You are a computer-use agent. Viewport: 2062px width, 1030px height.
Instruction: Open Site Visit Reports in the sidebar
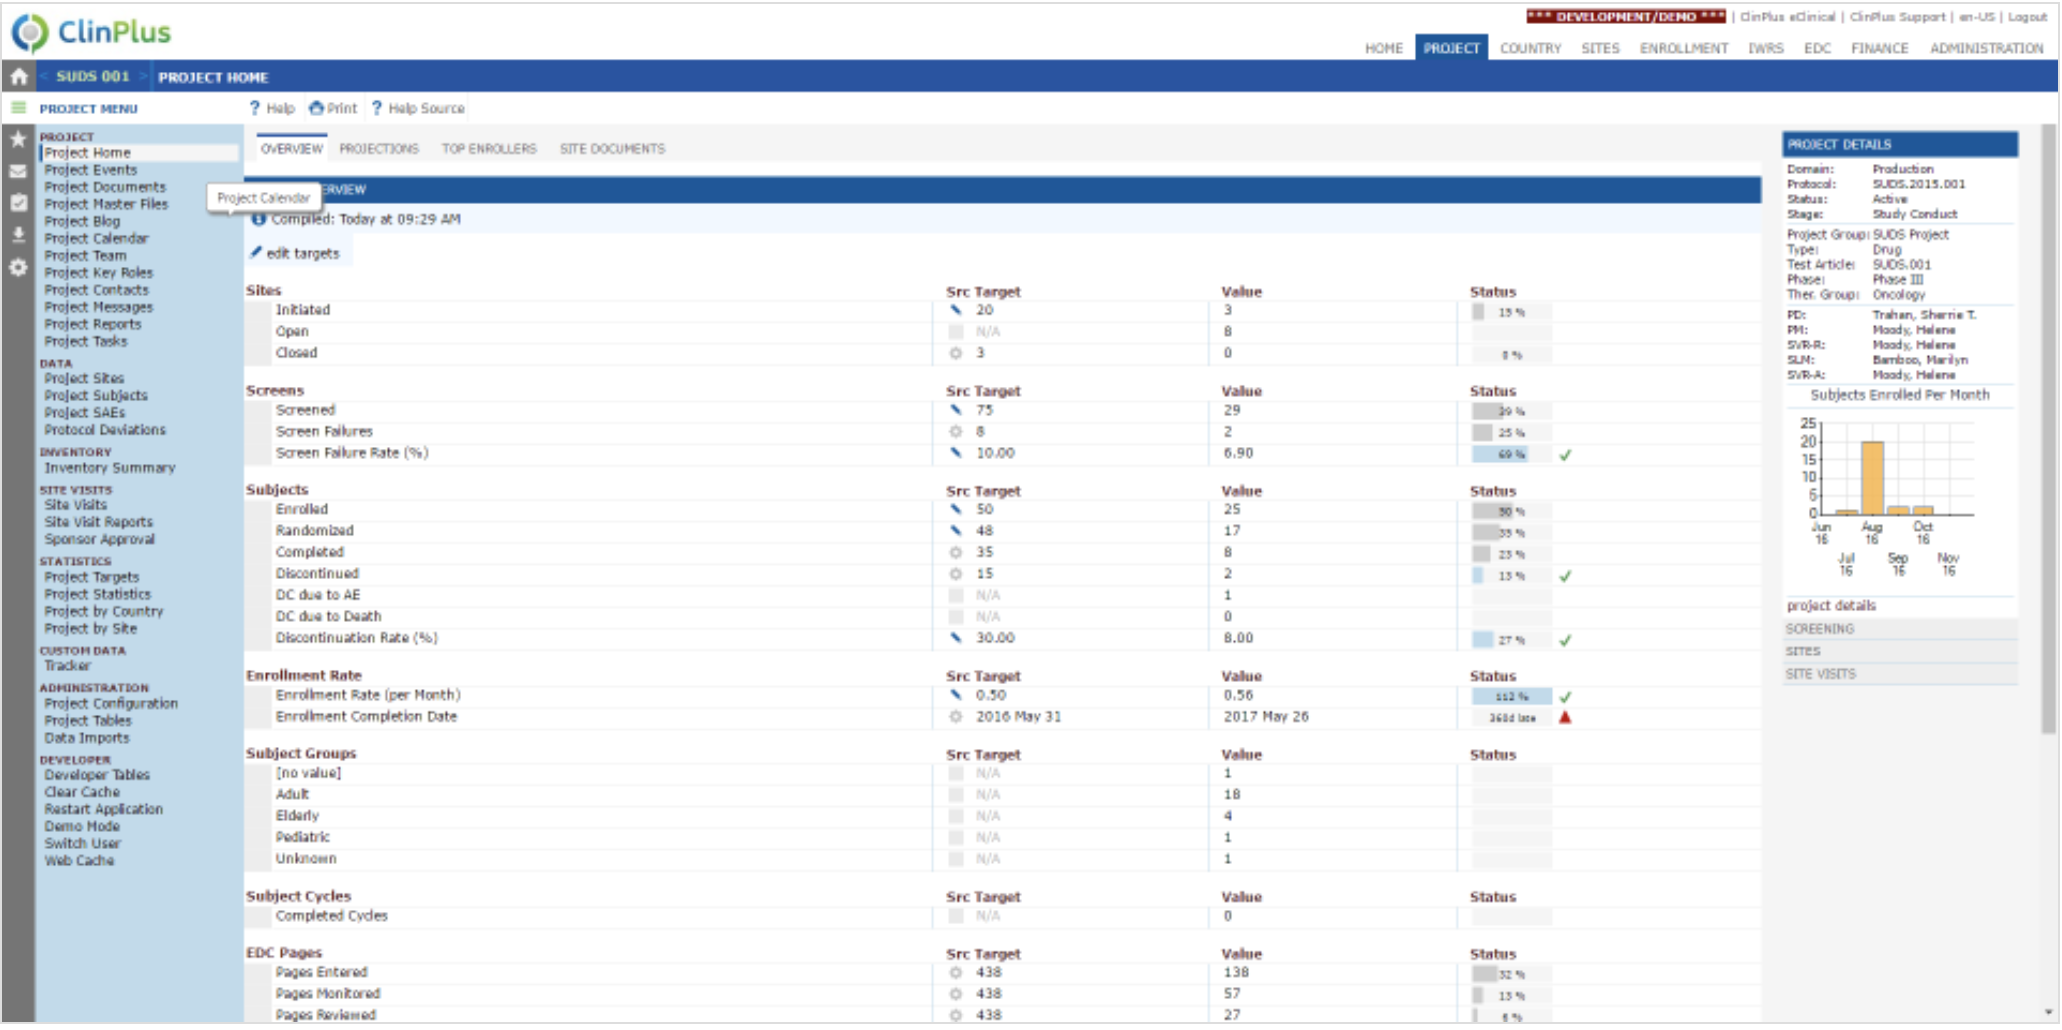(x=99, y=522)
